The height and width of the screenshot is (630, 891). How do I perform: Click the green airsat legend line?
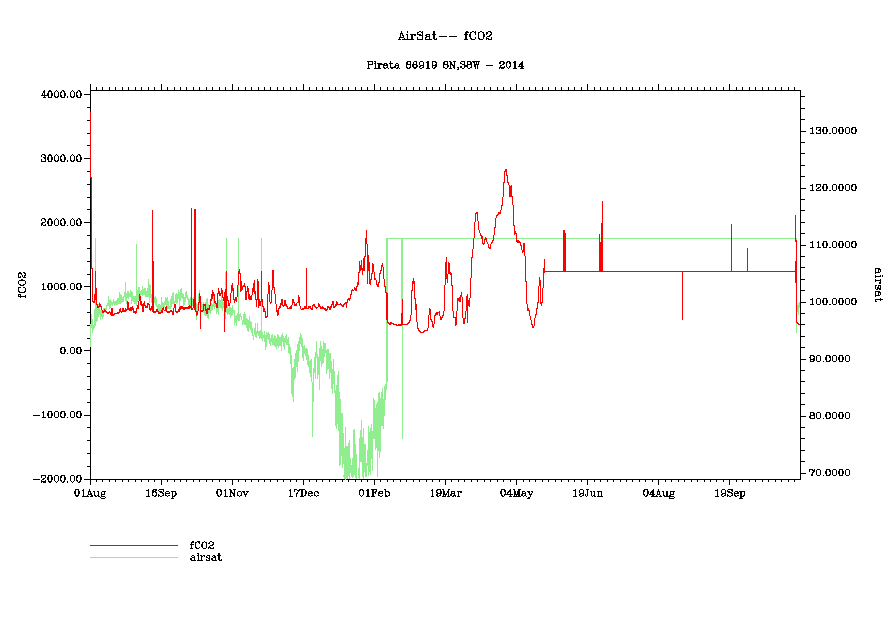coord(133,557)
